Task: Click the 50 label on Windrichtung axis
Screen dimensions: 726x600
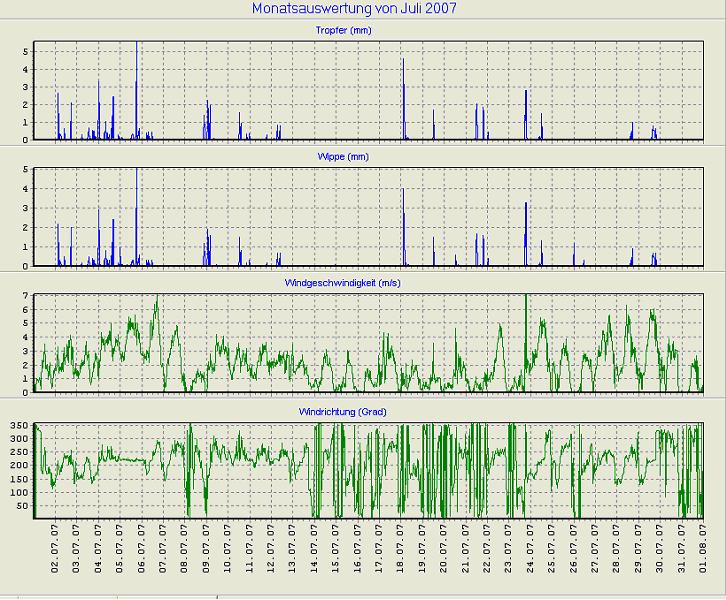Action: tap(22, 505)
